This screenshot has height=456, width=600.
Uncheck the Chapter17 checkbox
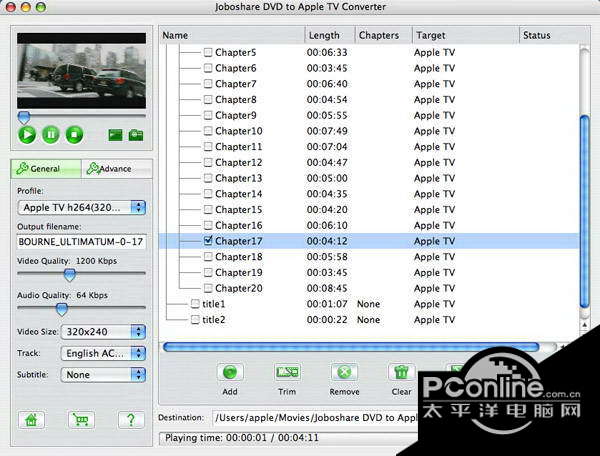pos(208,241)
